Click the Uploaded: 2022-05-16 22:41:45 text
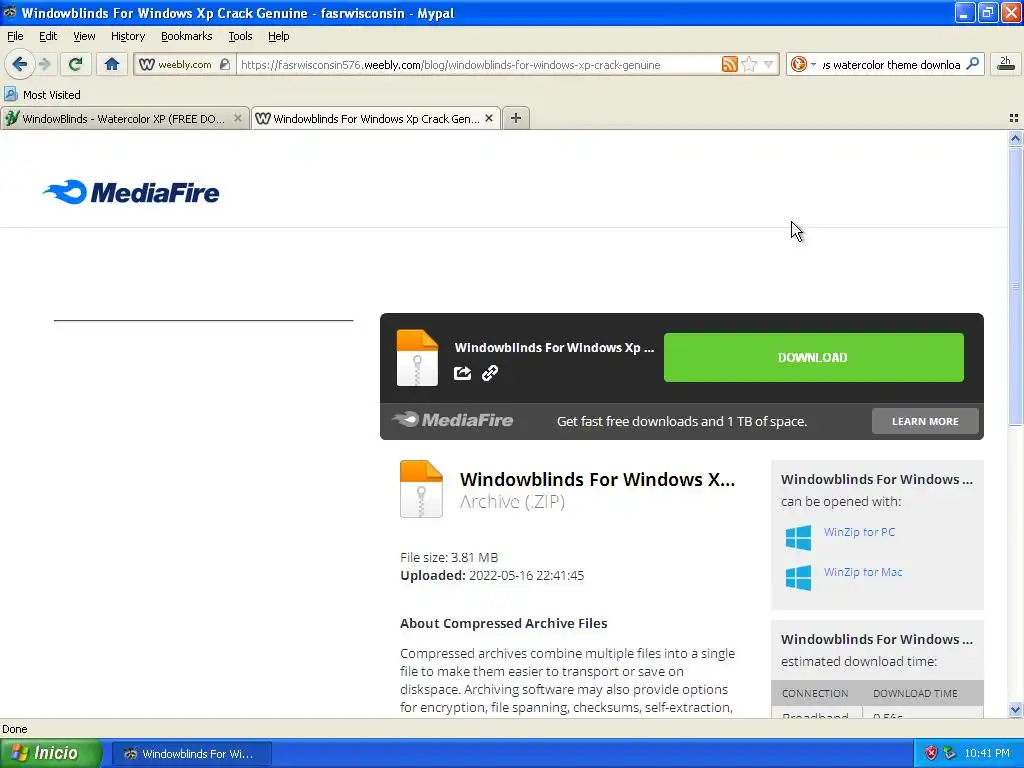 (492, 575)
